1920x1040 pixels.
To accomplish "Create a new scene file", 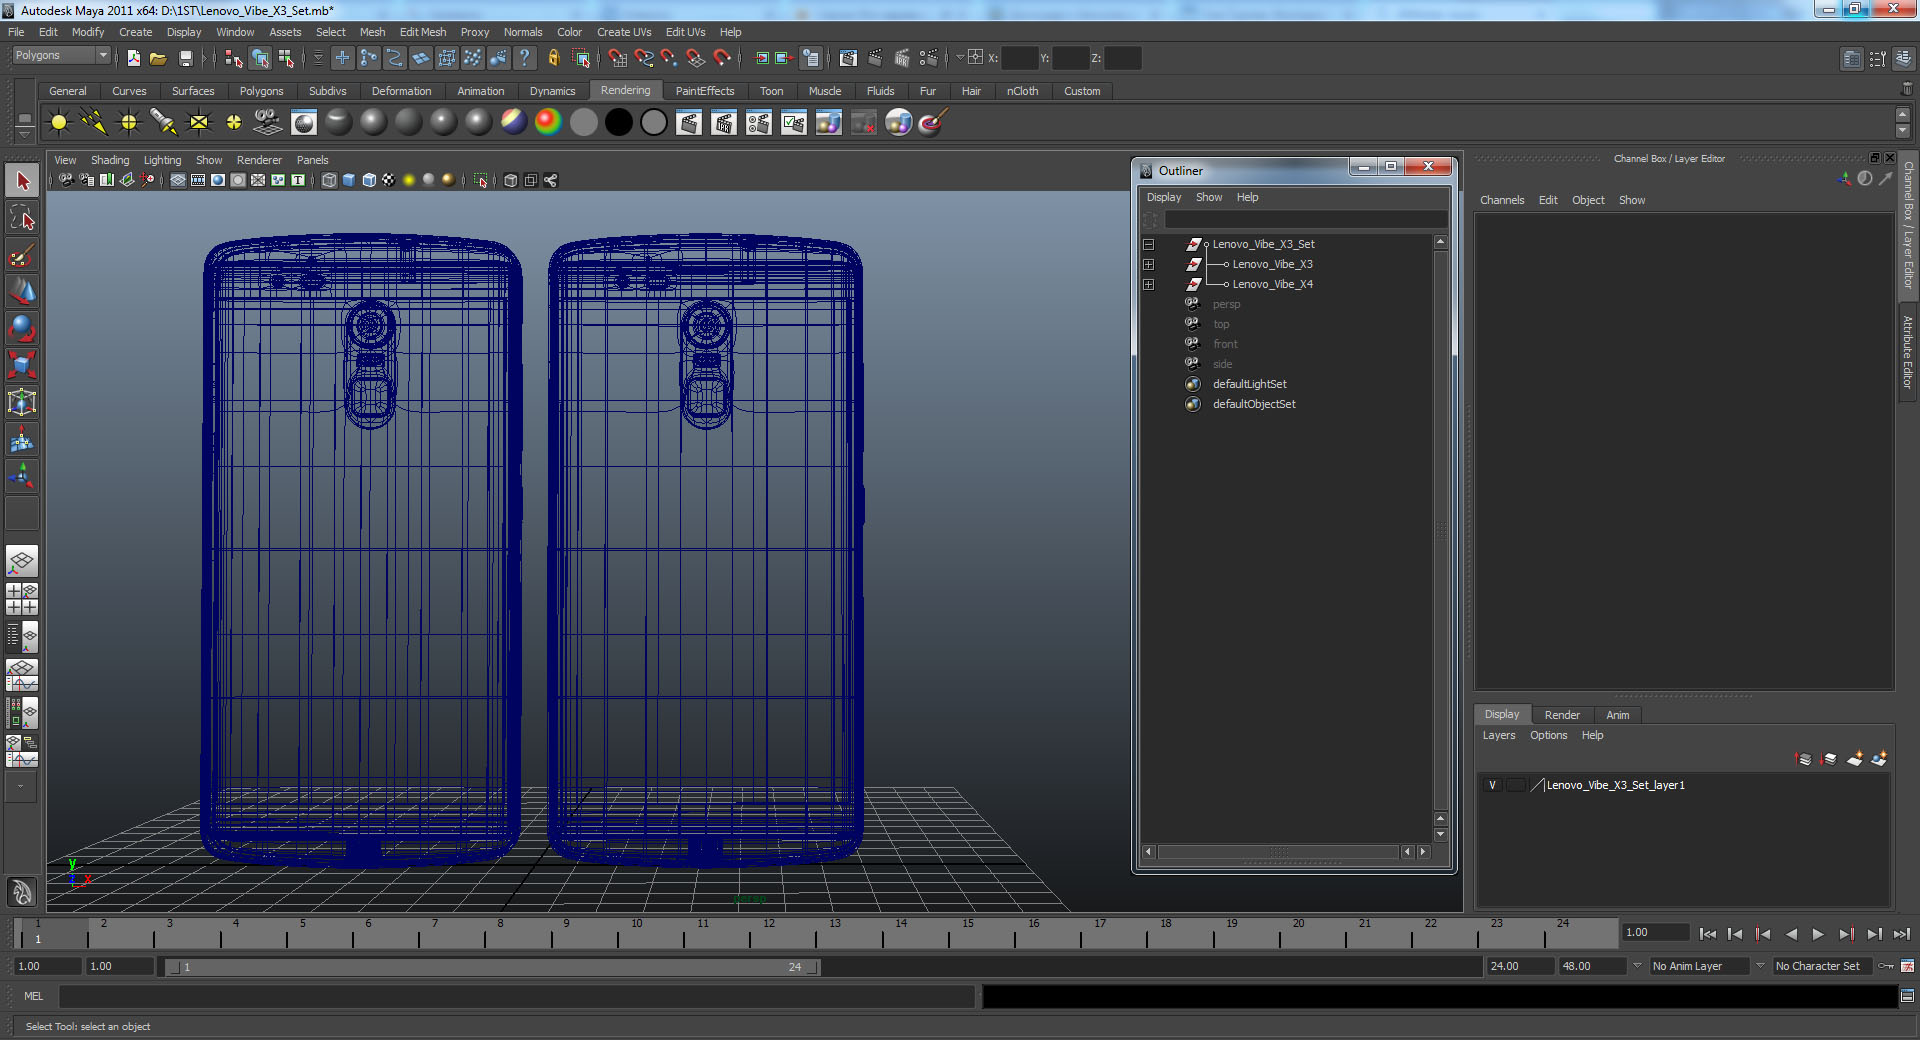I will tap(133, 58).
